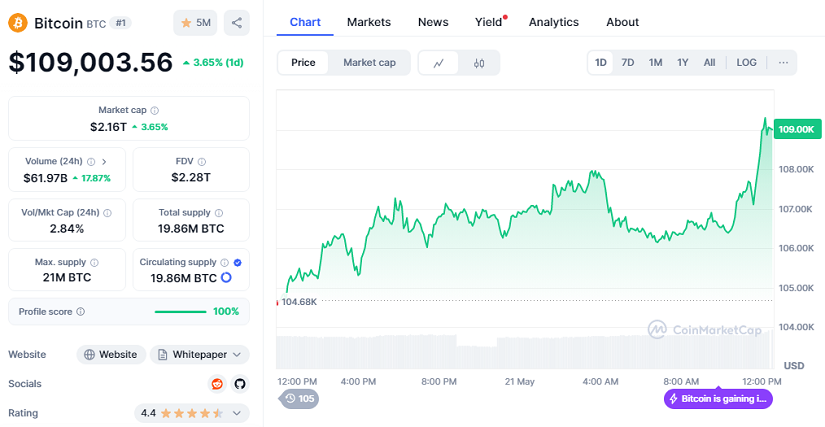The height and width of the screenshot is (427, 825).
Task: Click the 'Bitcoin is gaining i...' news pill
Action: [x=718, y=399]
